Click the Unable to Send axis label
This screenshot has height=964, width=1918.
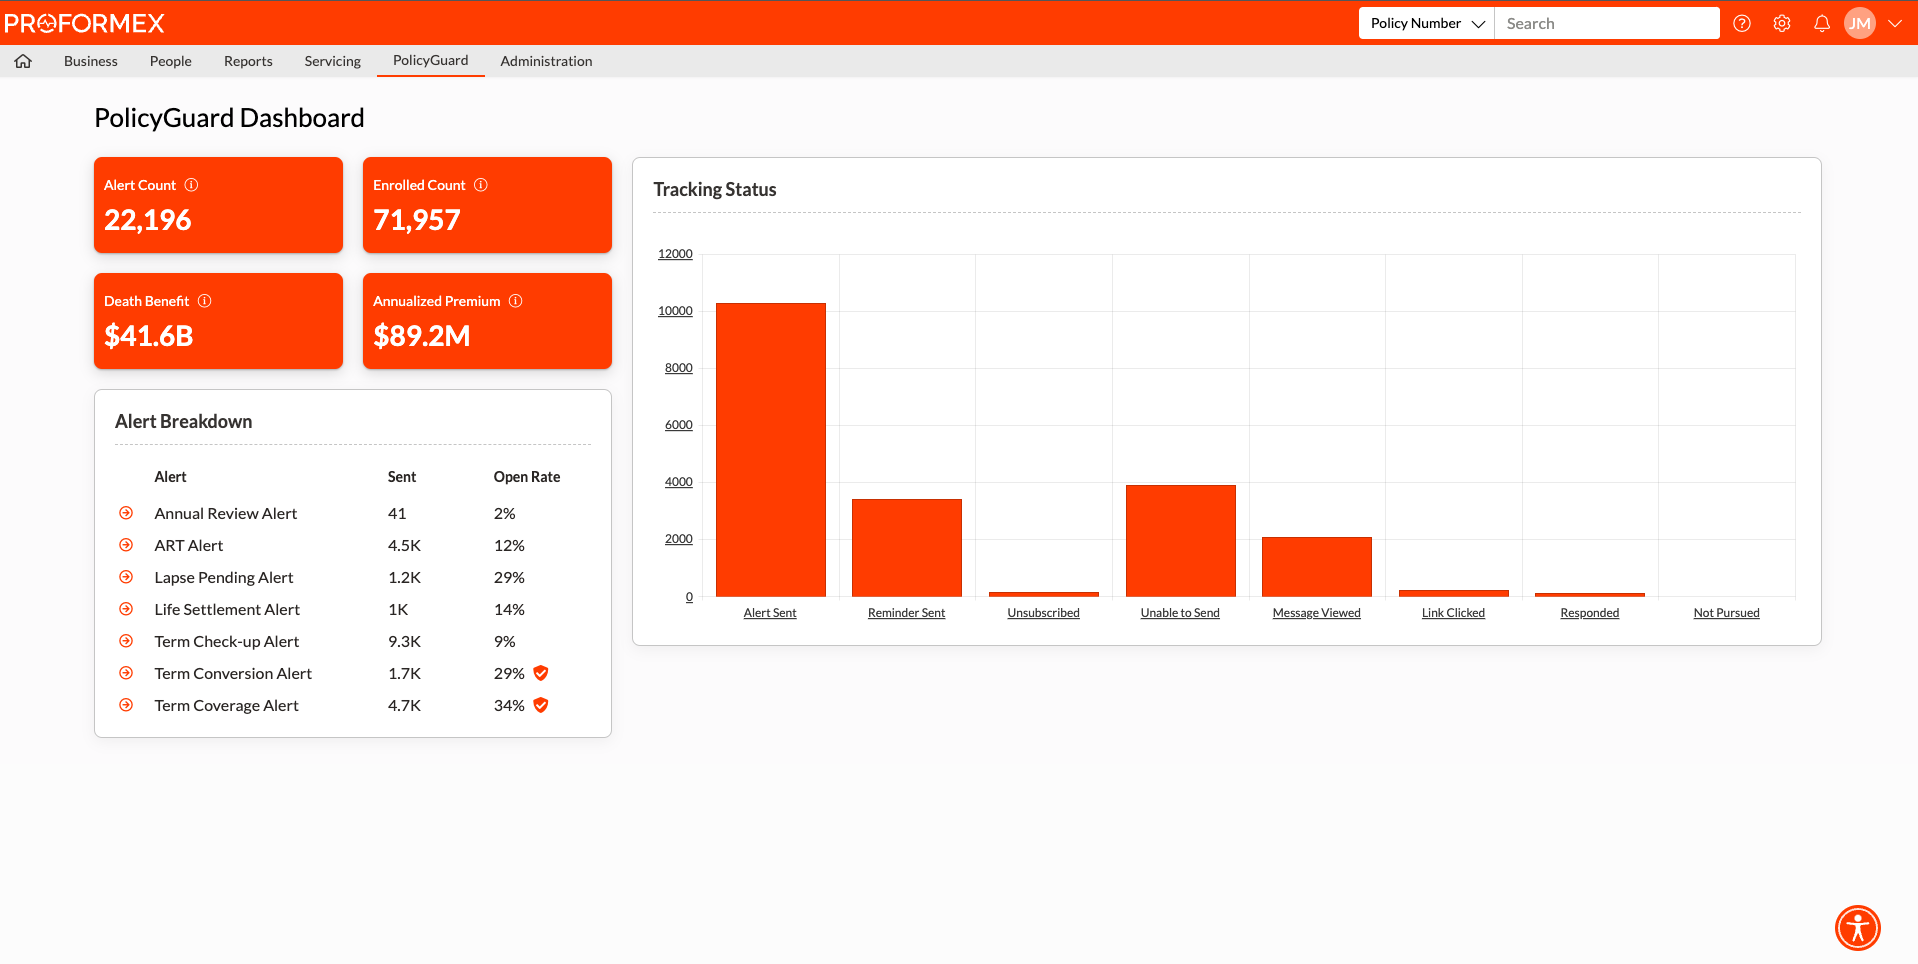coord(1180,613)
